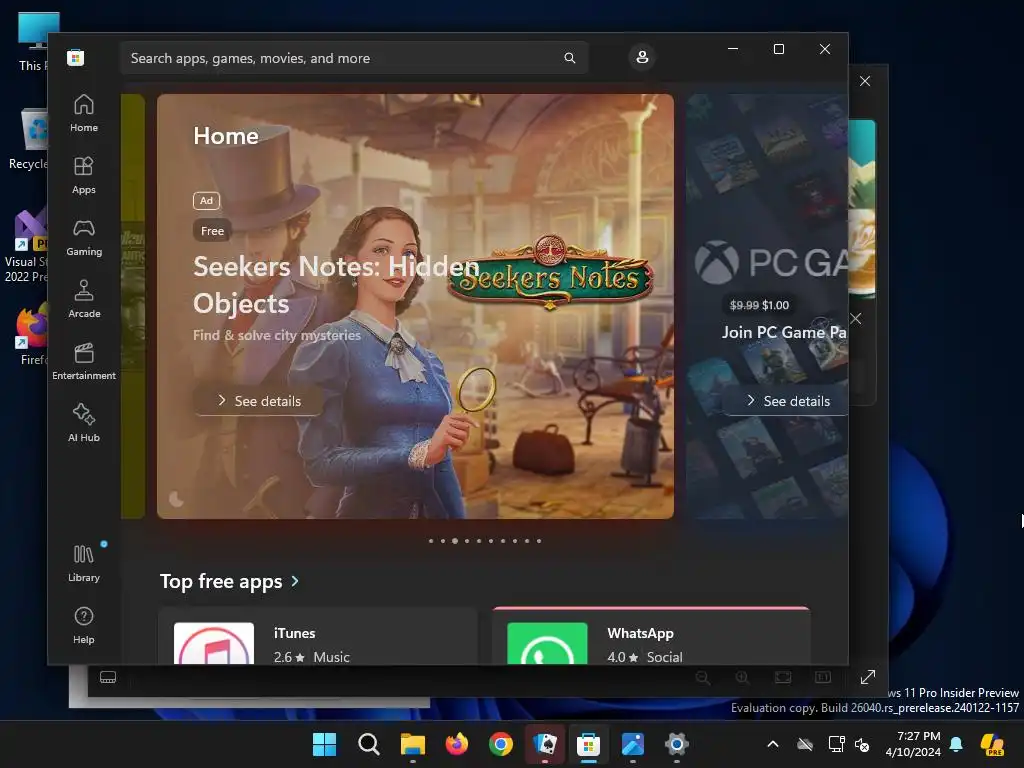Select the last carousel page dot

(539, 541)
